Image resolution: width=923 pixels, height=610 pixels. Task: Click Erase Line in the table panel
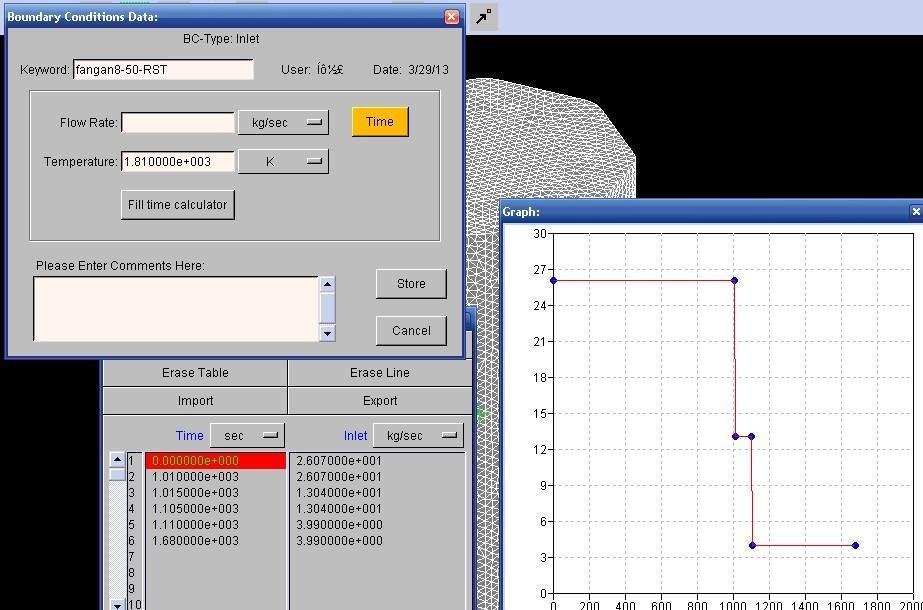[380, 373]
